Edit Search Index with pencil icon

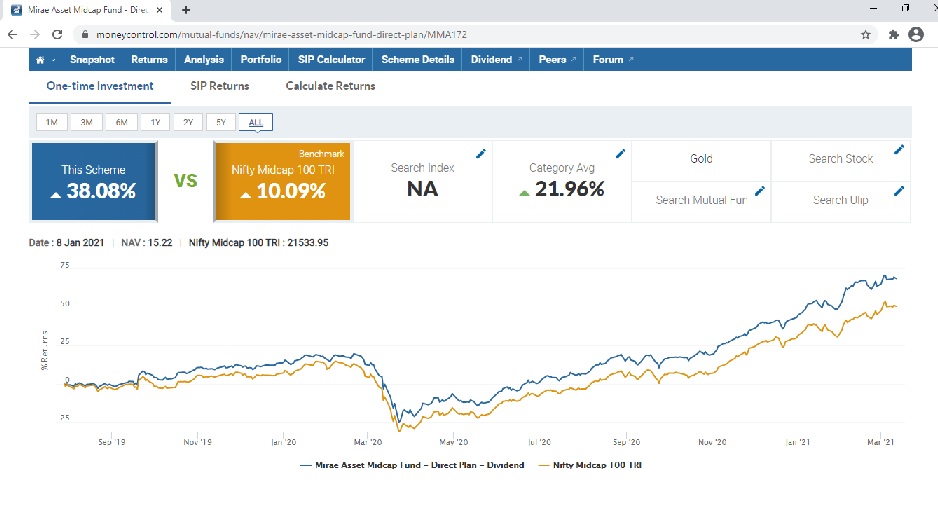pos(480,154)
